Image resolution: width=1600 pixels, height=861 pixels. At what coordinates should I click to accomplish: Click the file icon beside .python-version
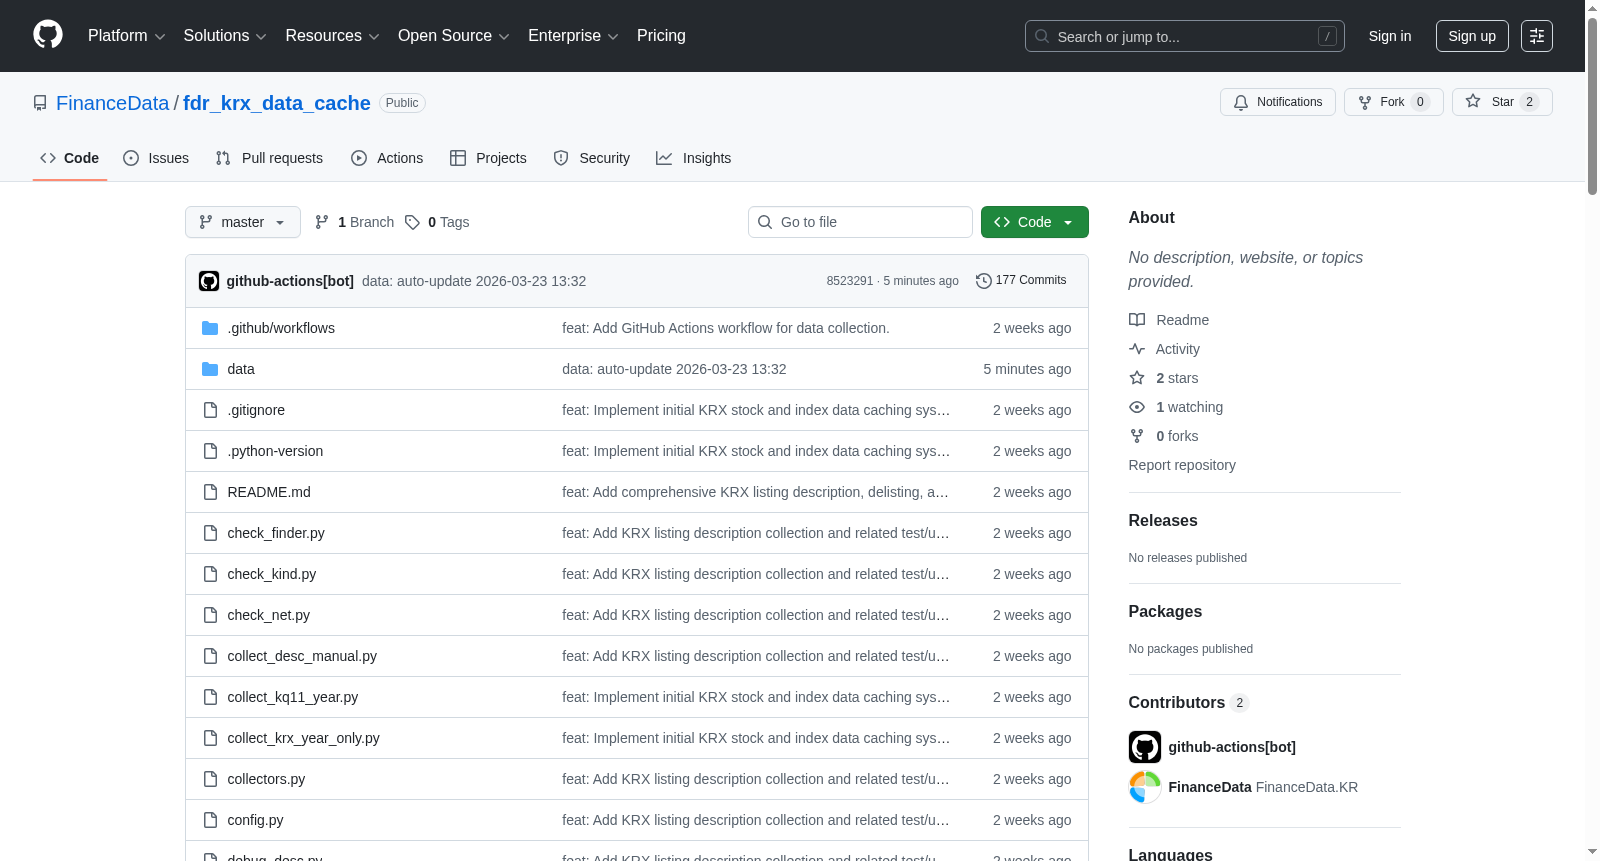[x=210, y=451]
